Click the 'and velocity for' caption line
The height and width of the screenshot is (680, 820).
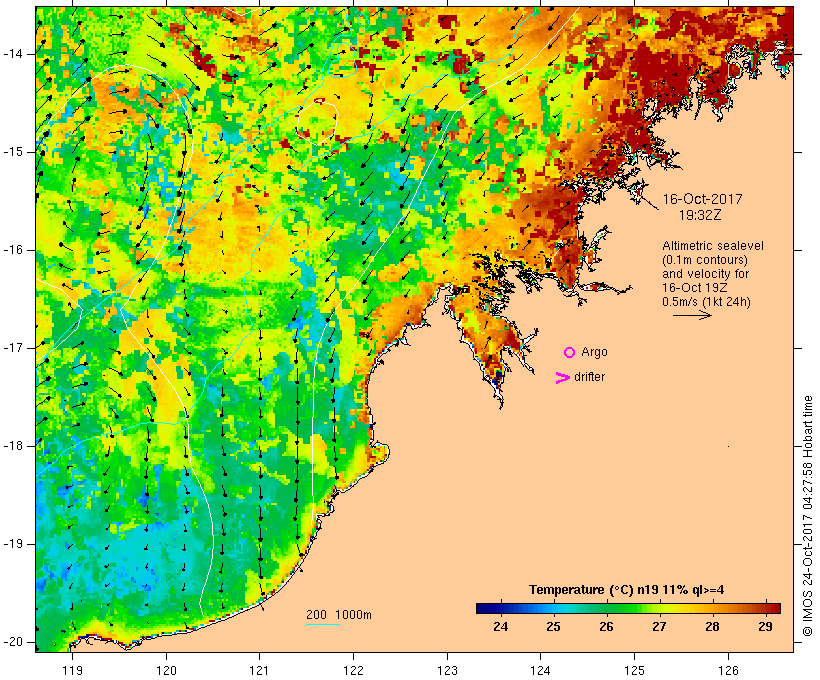click(705, 274)
